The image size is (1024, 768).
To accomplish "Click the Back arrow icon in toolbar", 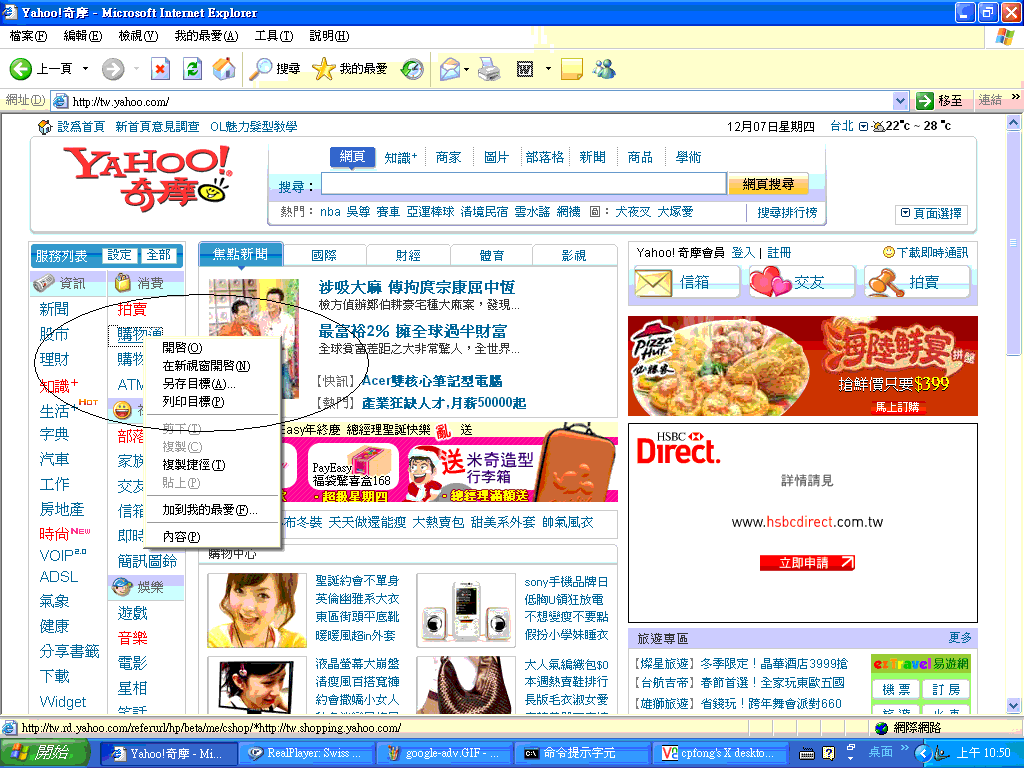I will (x=22, y=69).
